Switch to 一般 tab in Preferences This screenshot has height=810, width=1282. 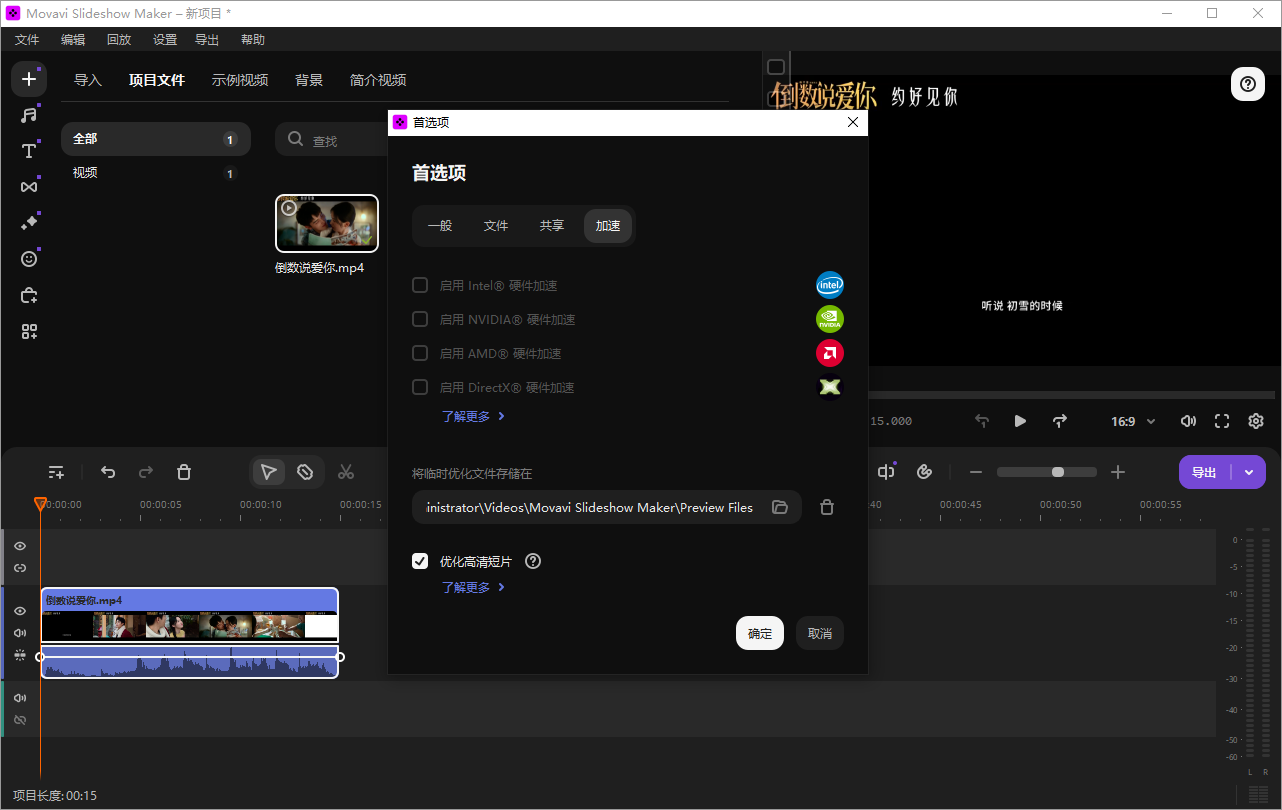[x=440, y=226]
